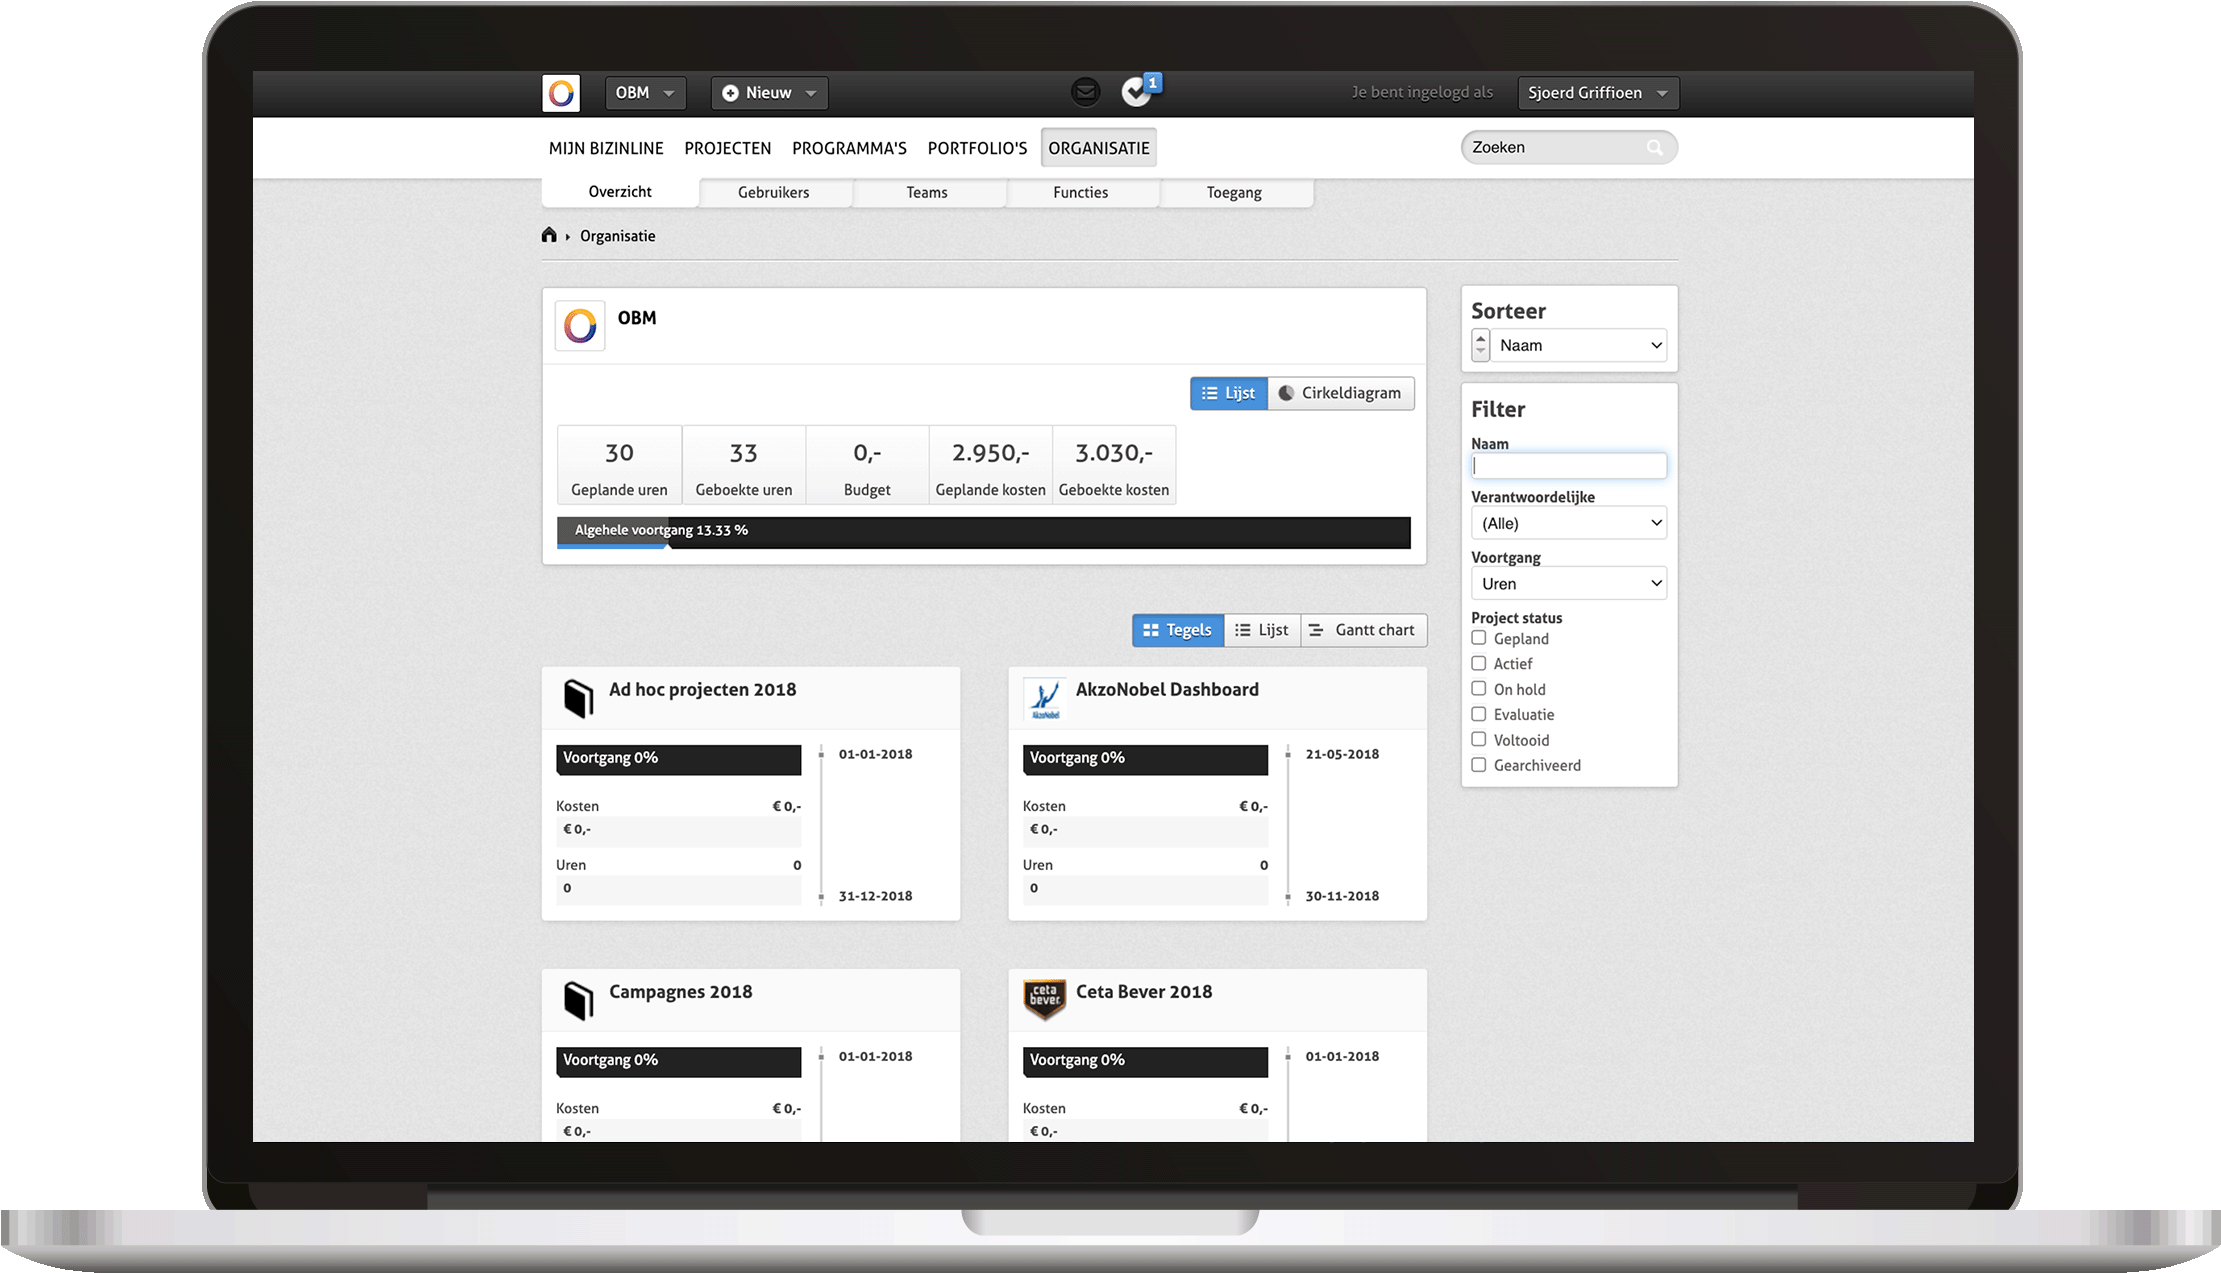Open the Sjoerd Griffioen user menu
The height and width of the screenshot is (1273, 2221).
(x=1597, y=93)
